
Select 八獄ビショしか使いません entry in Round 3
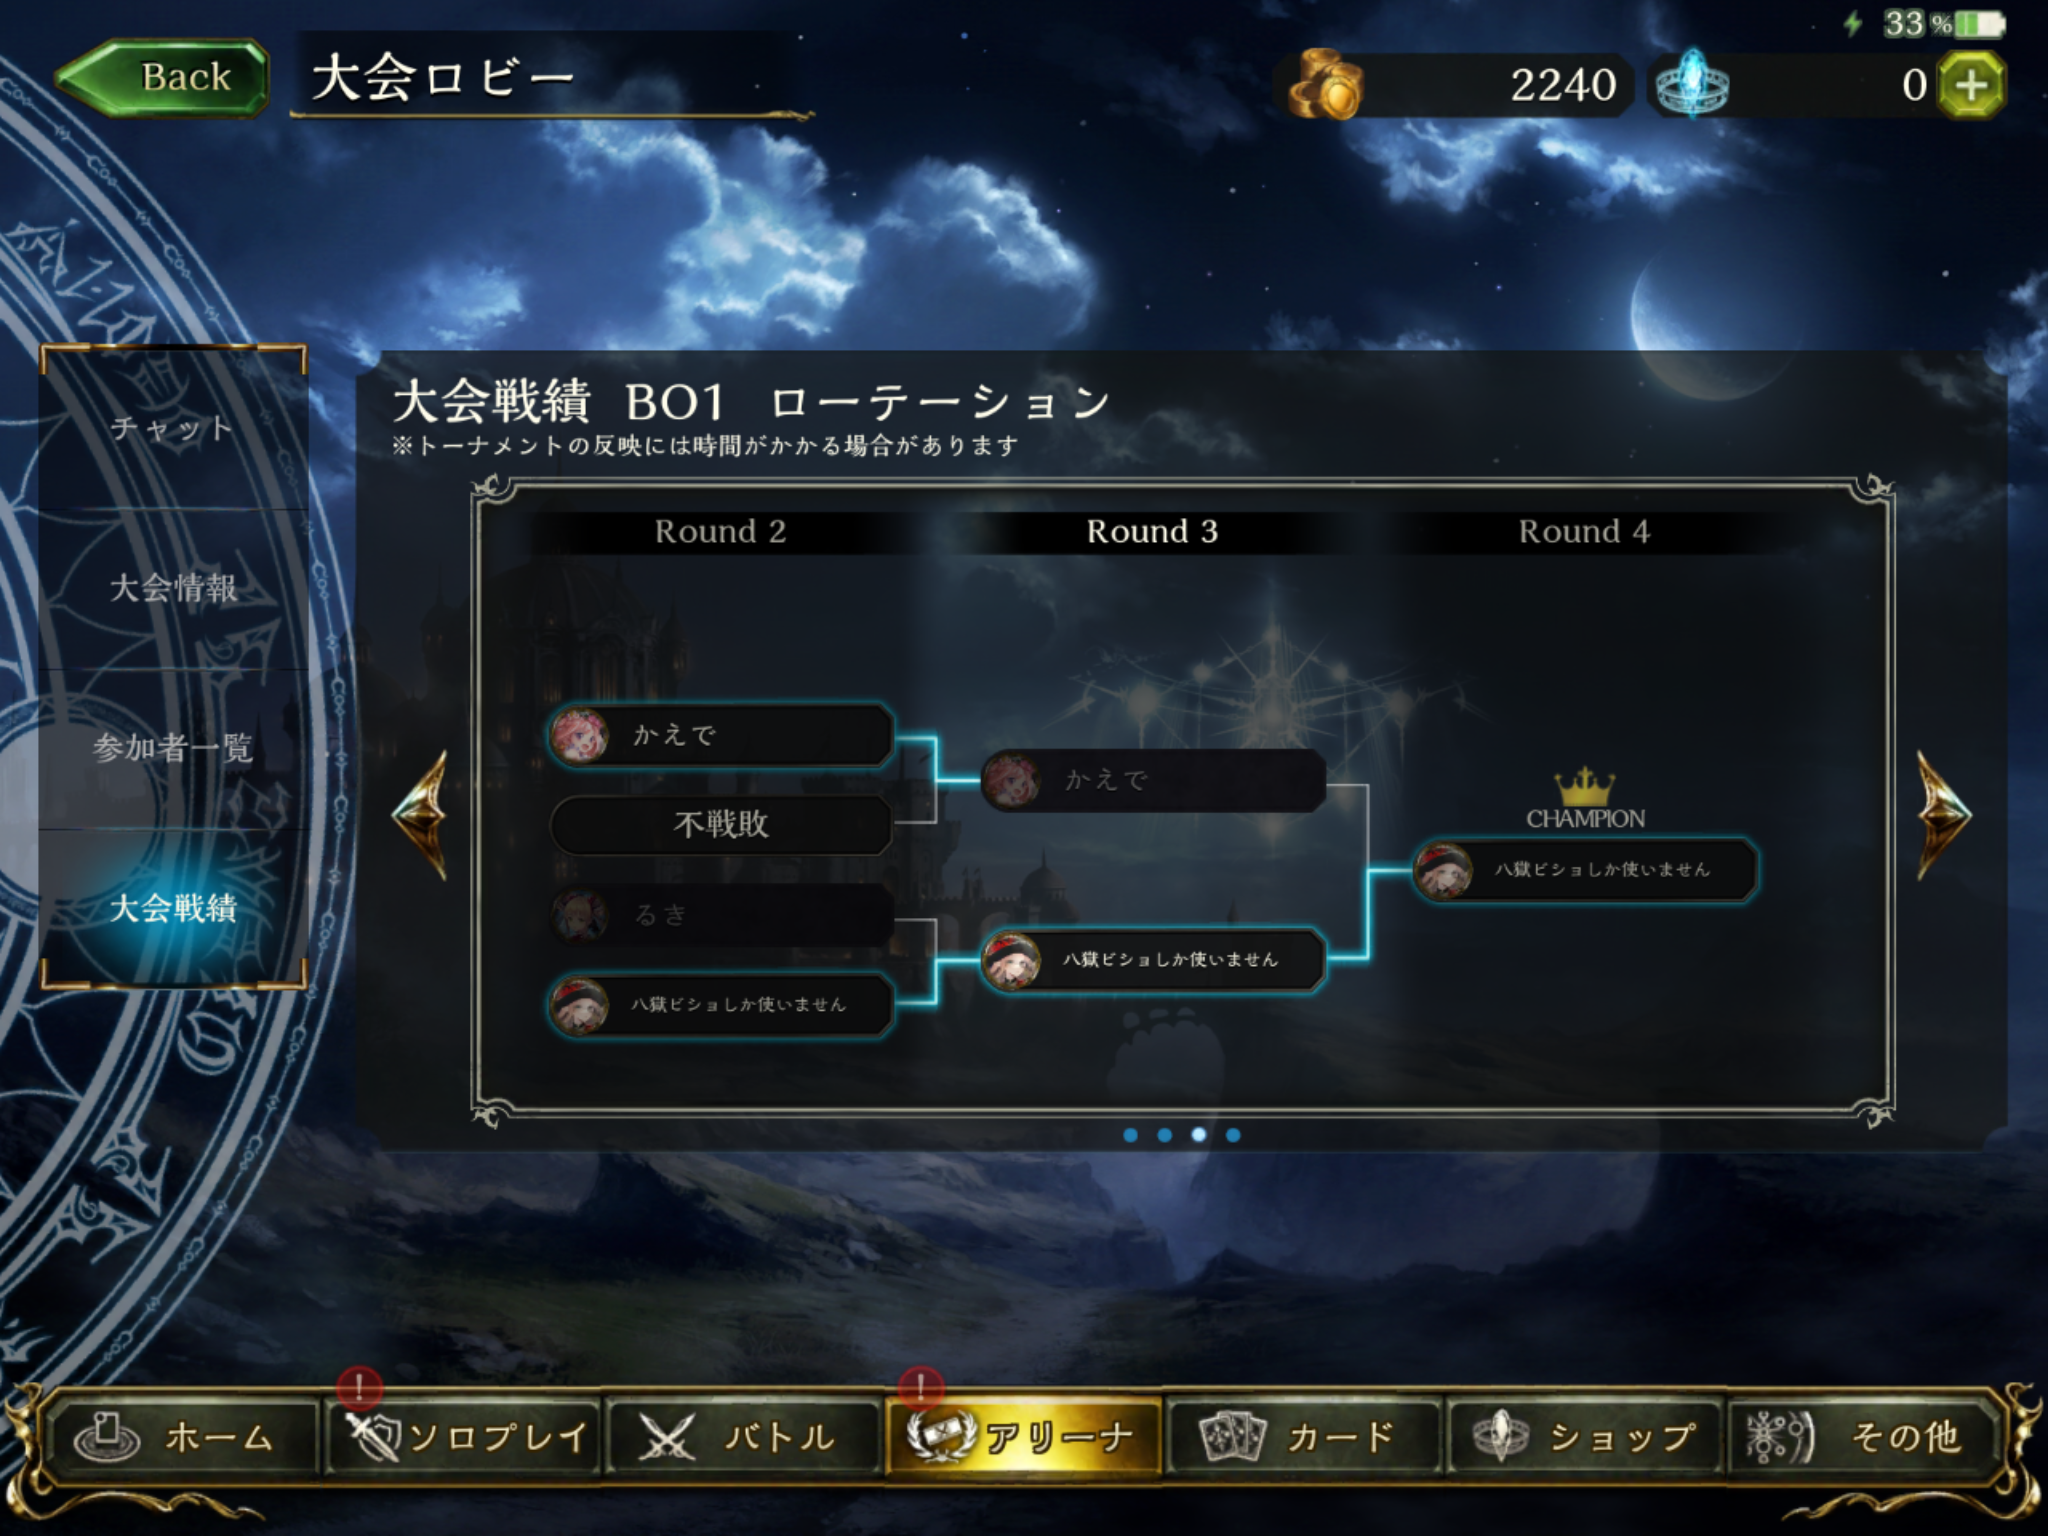[x=1154, y=960]
